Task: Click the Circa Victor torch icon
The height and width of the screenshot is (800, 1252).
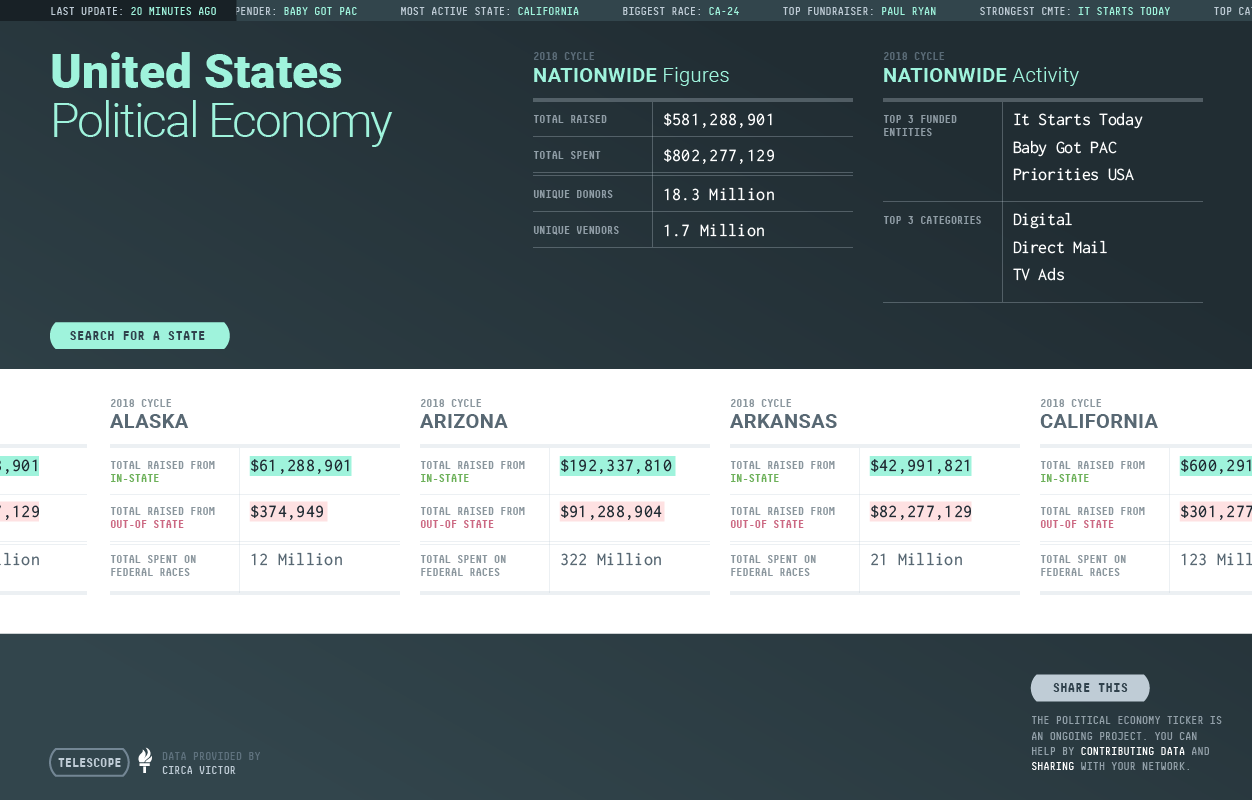Action: pyautogui.click(x=145, y=761)
